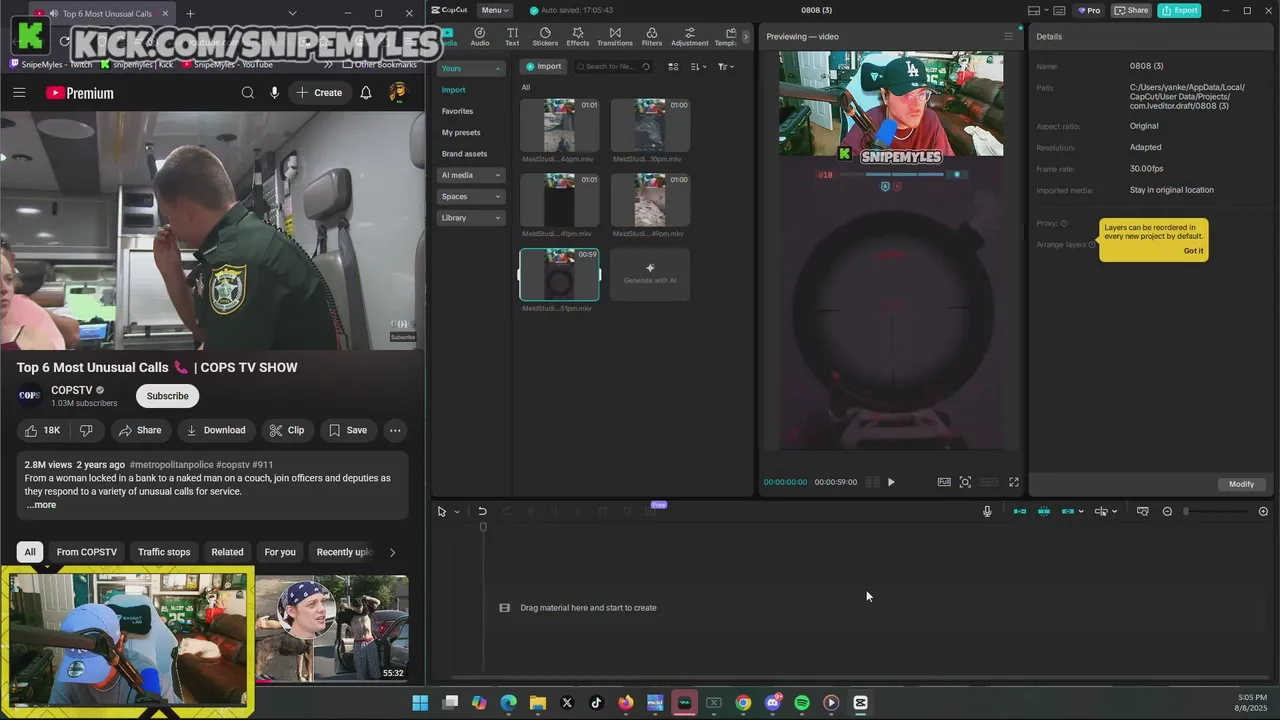
Task: Open the media sort dropdown
Action: click(698, 66)
